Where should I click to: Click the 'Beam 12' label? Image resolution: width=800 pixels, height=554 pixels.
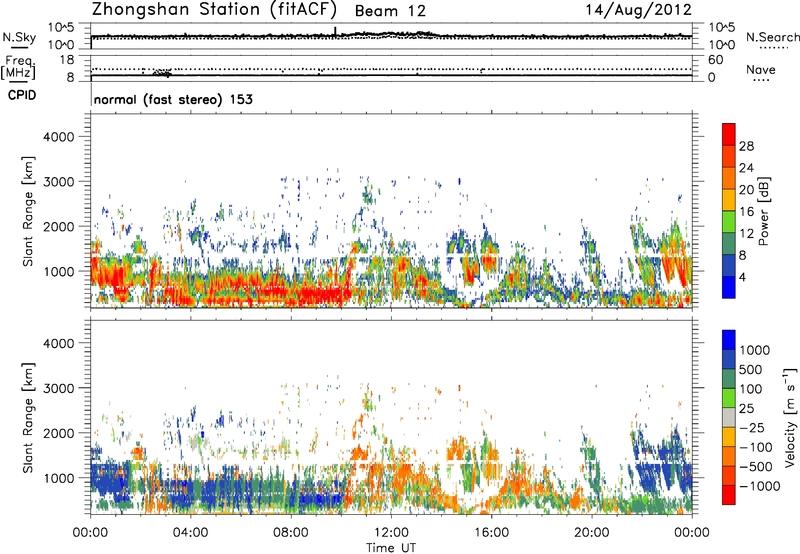coord(390,11)
